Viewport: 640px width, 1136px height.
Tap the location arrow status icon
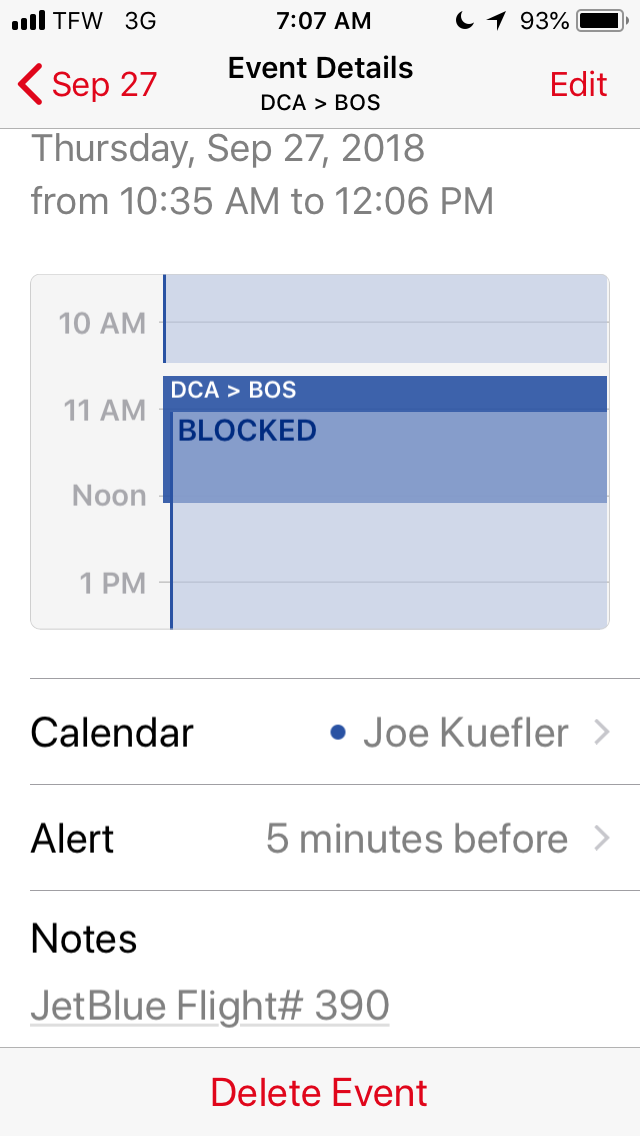(x=497, y=21)
